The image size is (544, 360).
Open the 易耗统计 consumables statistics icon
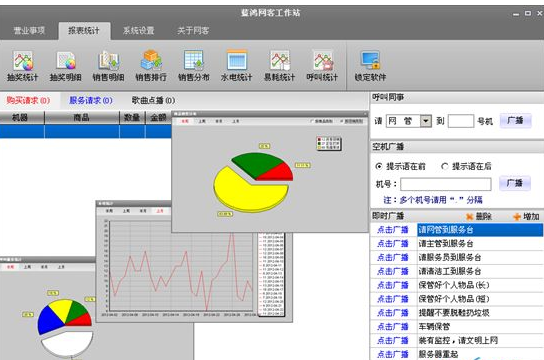[279, 66]
